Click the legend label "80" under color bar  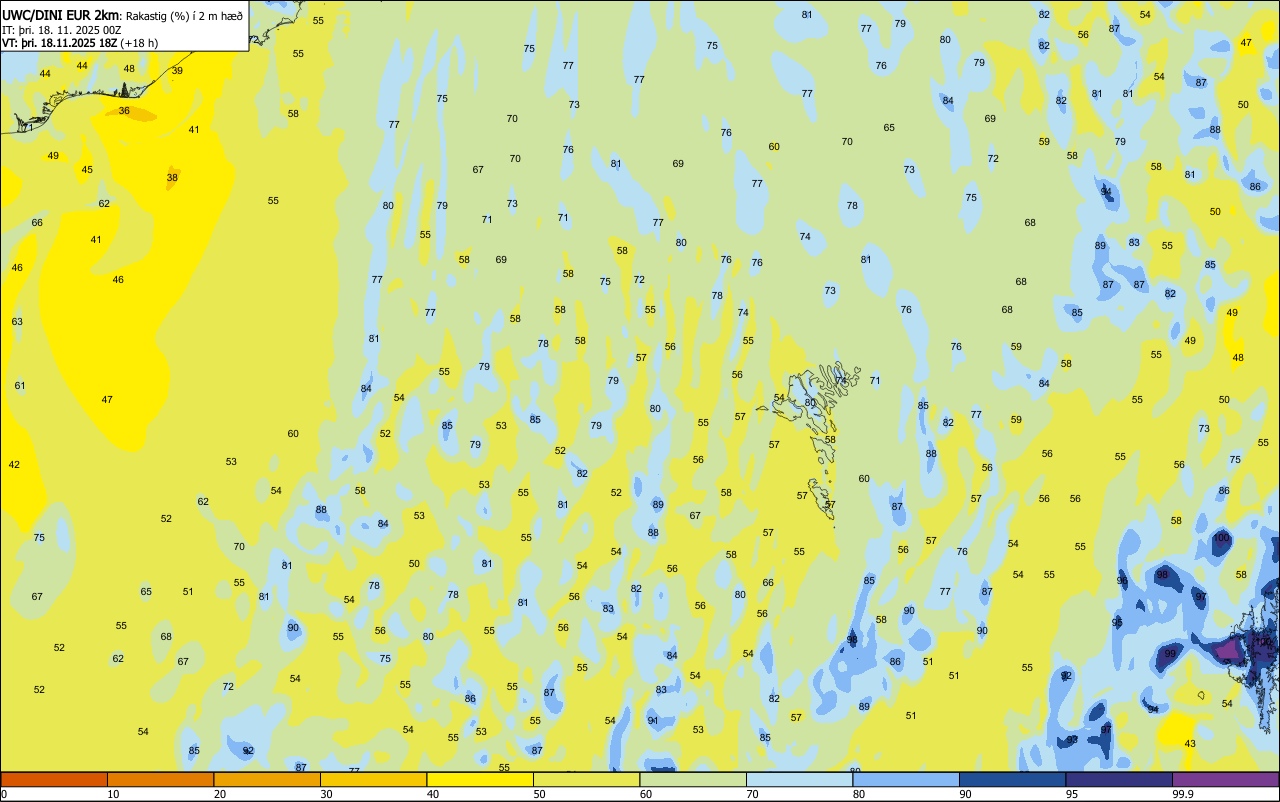click(859, 794)
